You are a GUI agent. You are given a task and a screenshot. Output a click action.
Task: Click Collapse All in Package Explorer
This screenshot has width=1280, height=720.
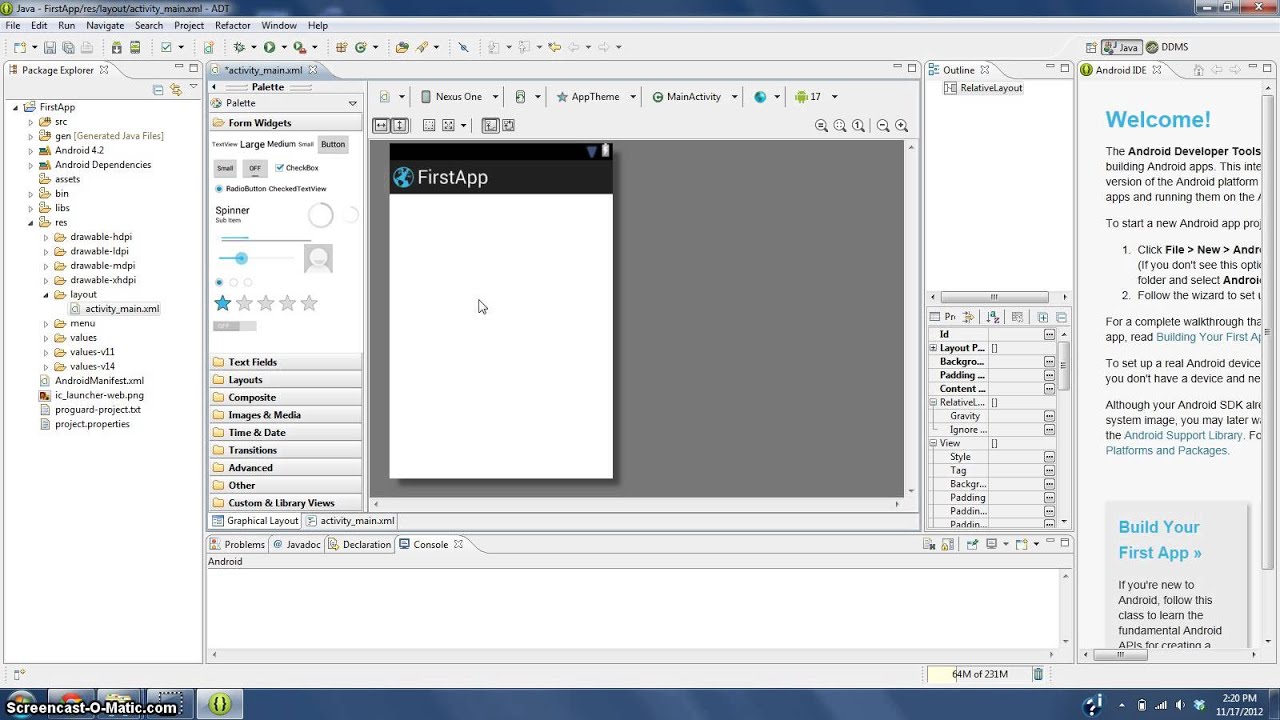pyautogui.click(x=158, y=89)
